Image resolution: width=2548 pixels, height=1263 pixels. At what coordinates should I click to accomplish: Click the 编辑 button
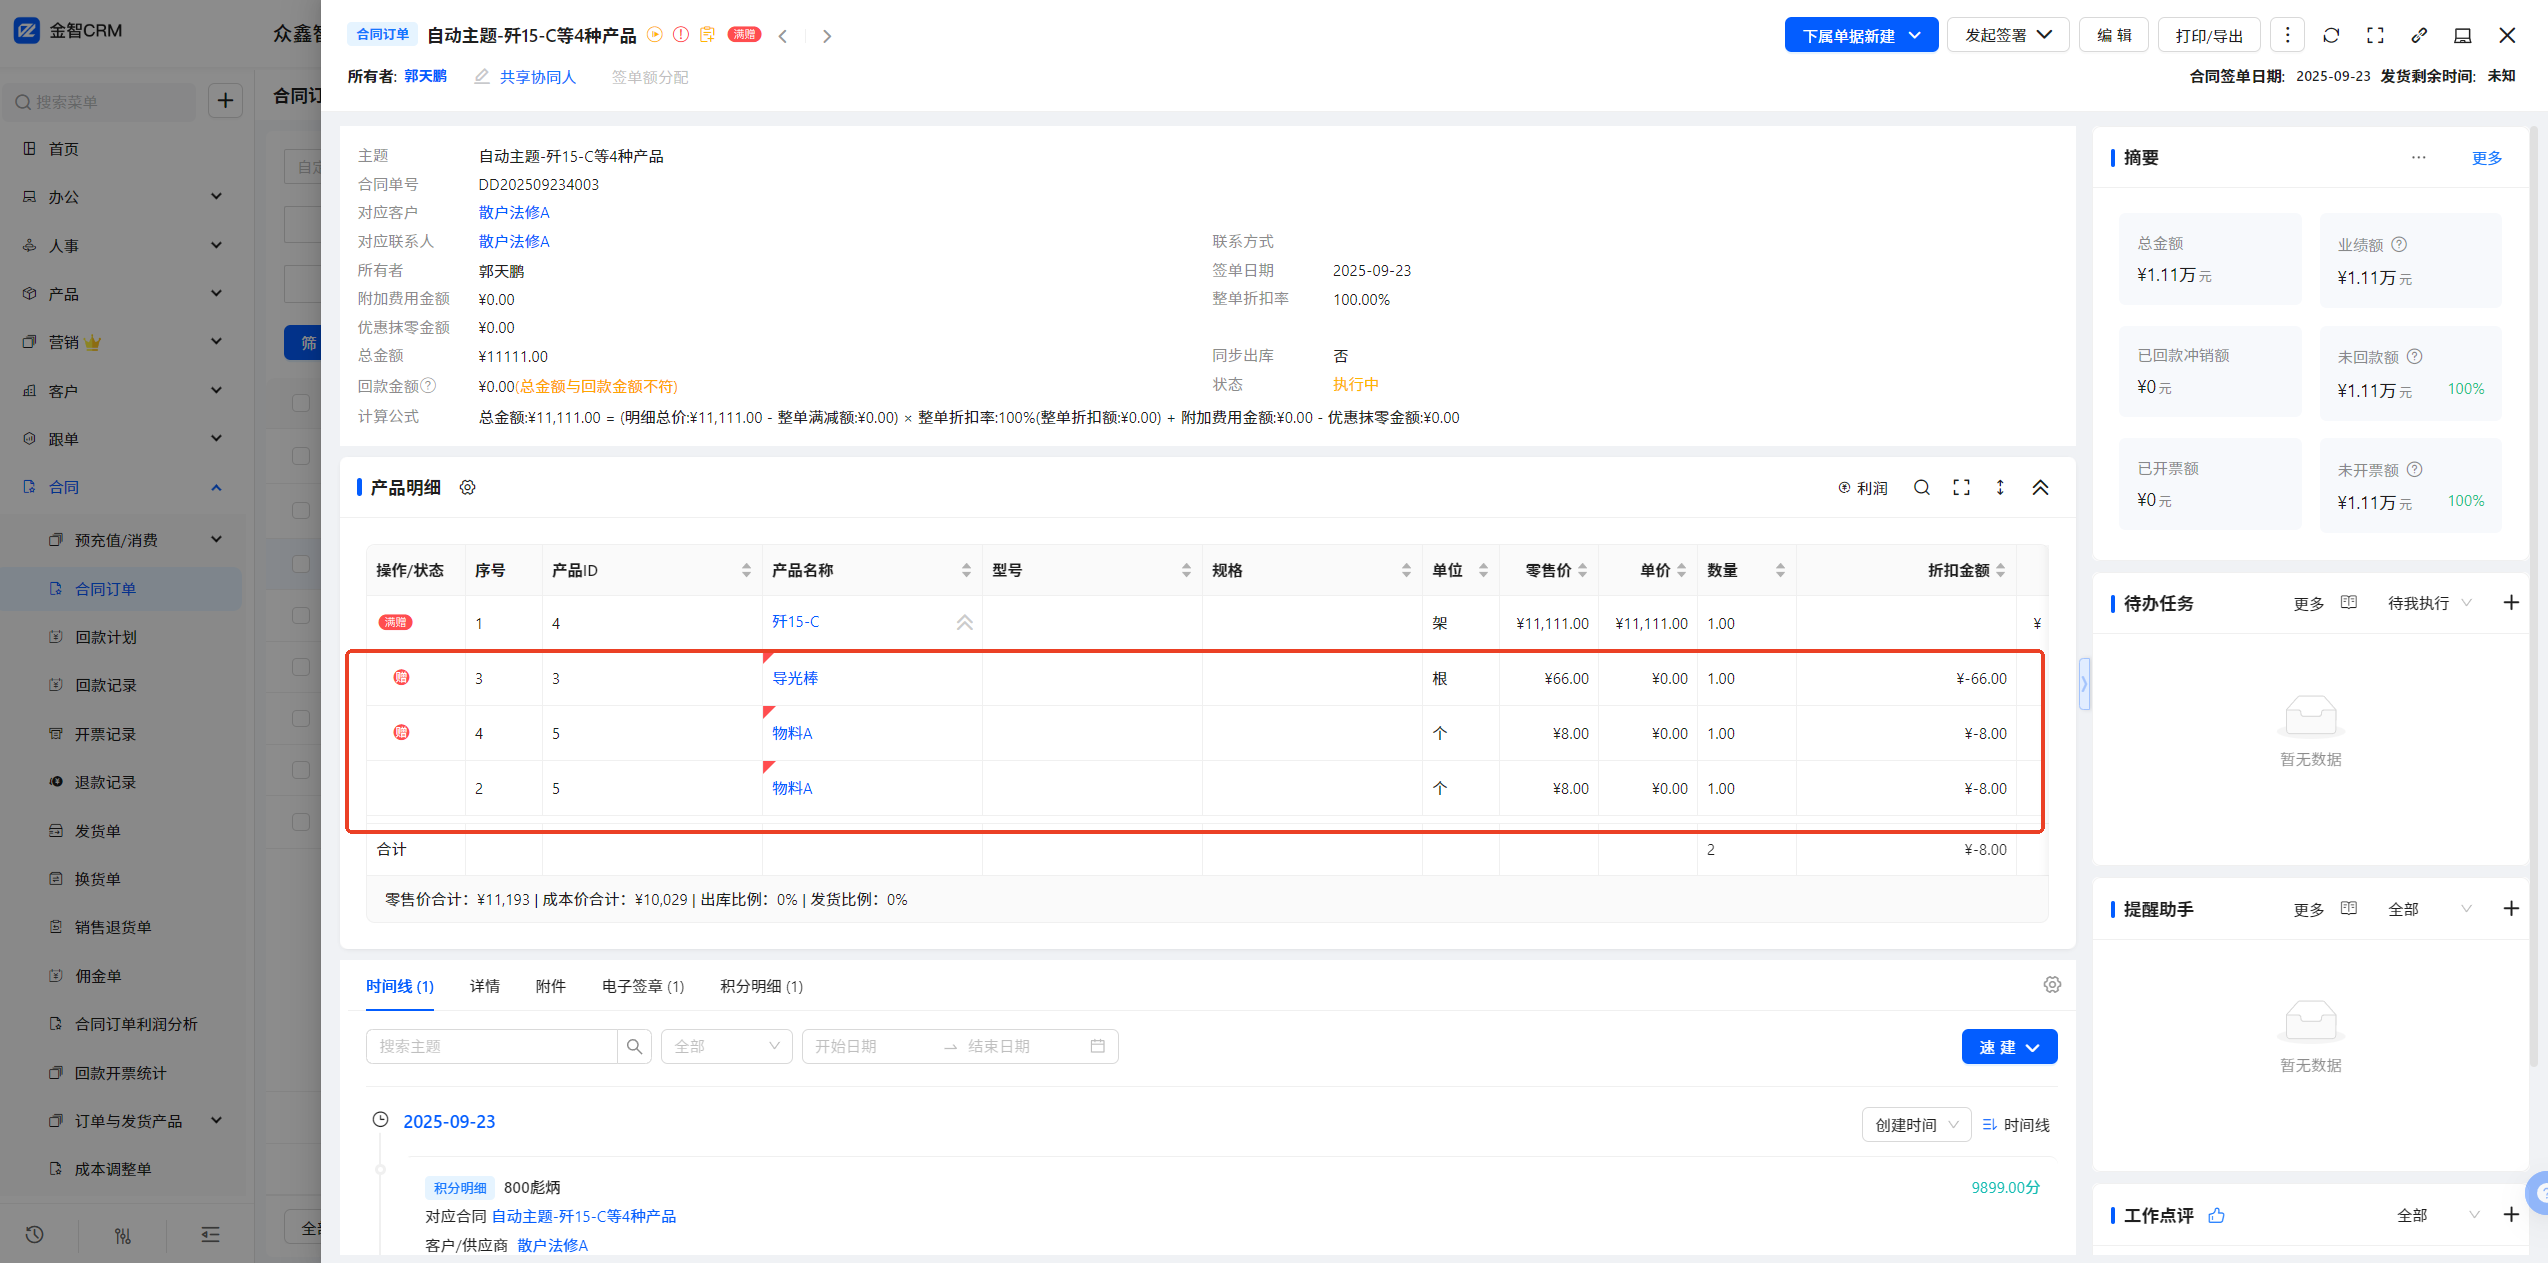2113,35
